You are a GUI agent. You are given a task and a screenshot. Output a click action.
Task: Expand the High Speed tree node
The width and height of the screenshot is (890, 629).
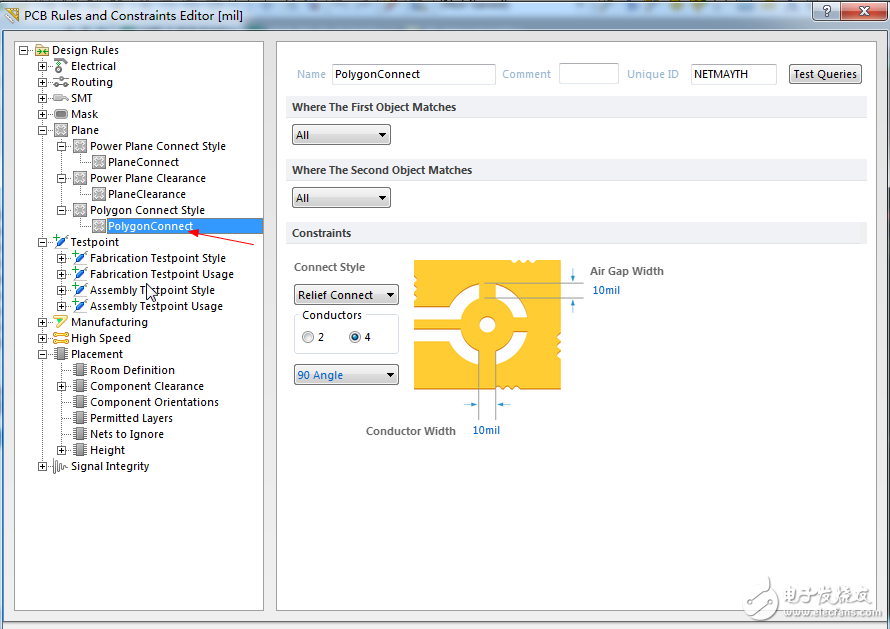click(43, 338)
